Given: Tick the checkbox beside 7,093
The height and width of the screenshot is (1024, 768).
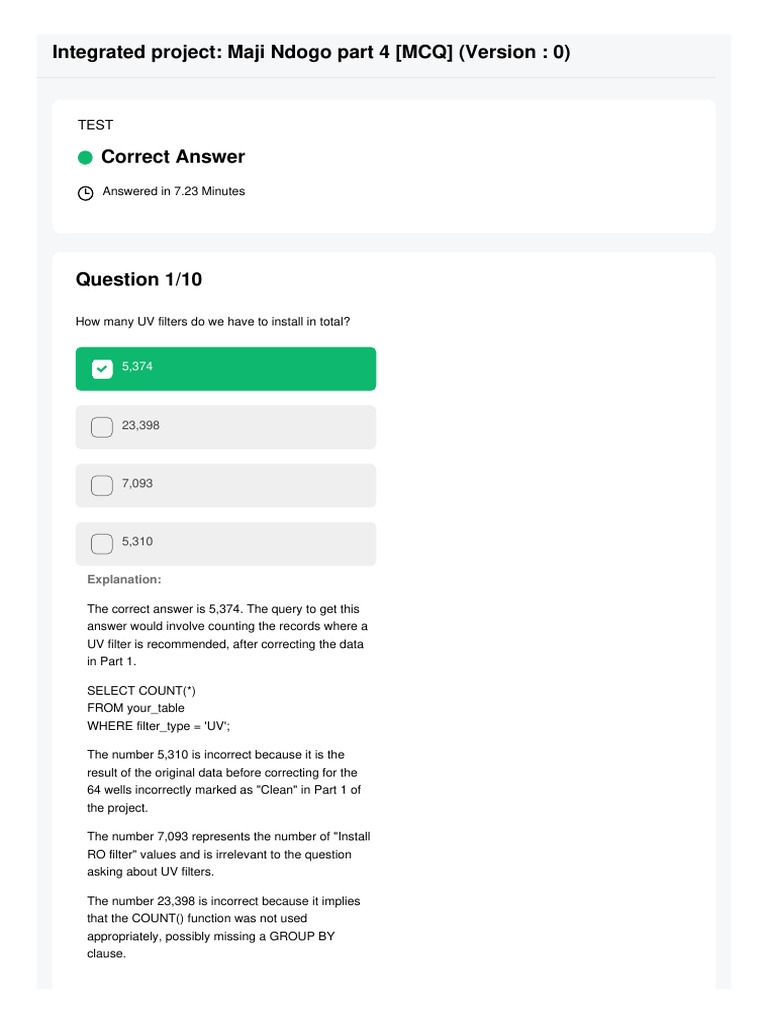Looking at the screenshot, I should [x=102, y=485].
